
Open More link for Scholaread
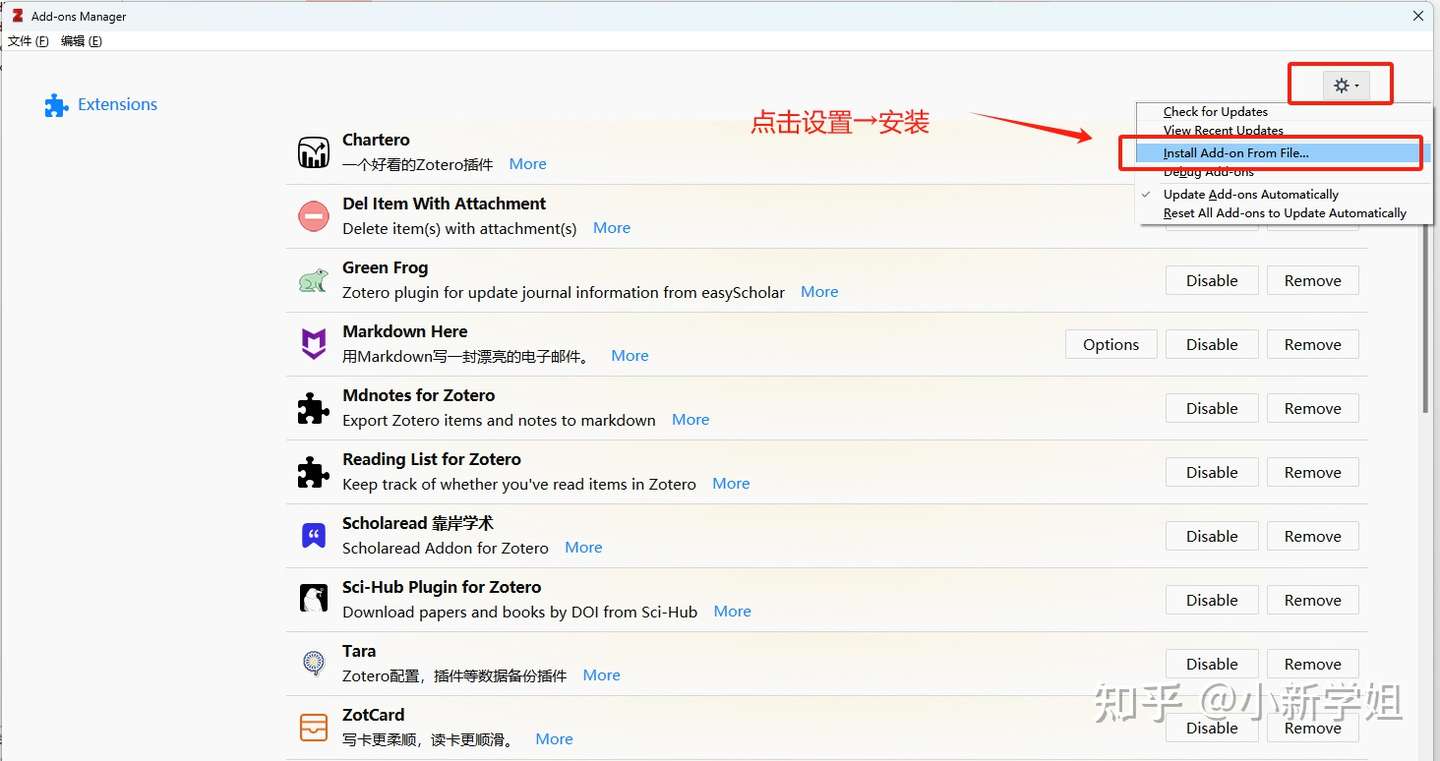[584, 548]
